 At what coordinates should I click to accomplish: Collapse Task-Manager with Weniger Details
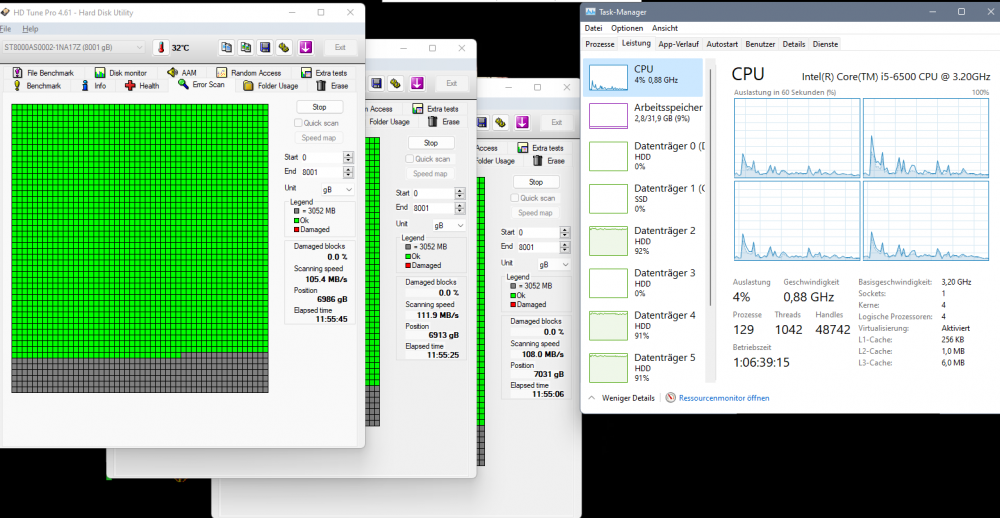point(621,398)
